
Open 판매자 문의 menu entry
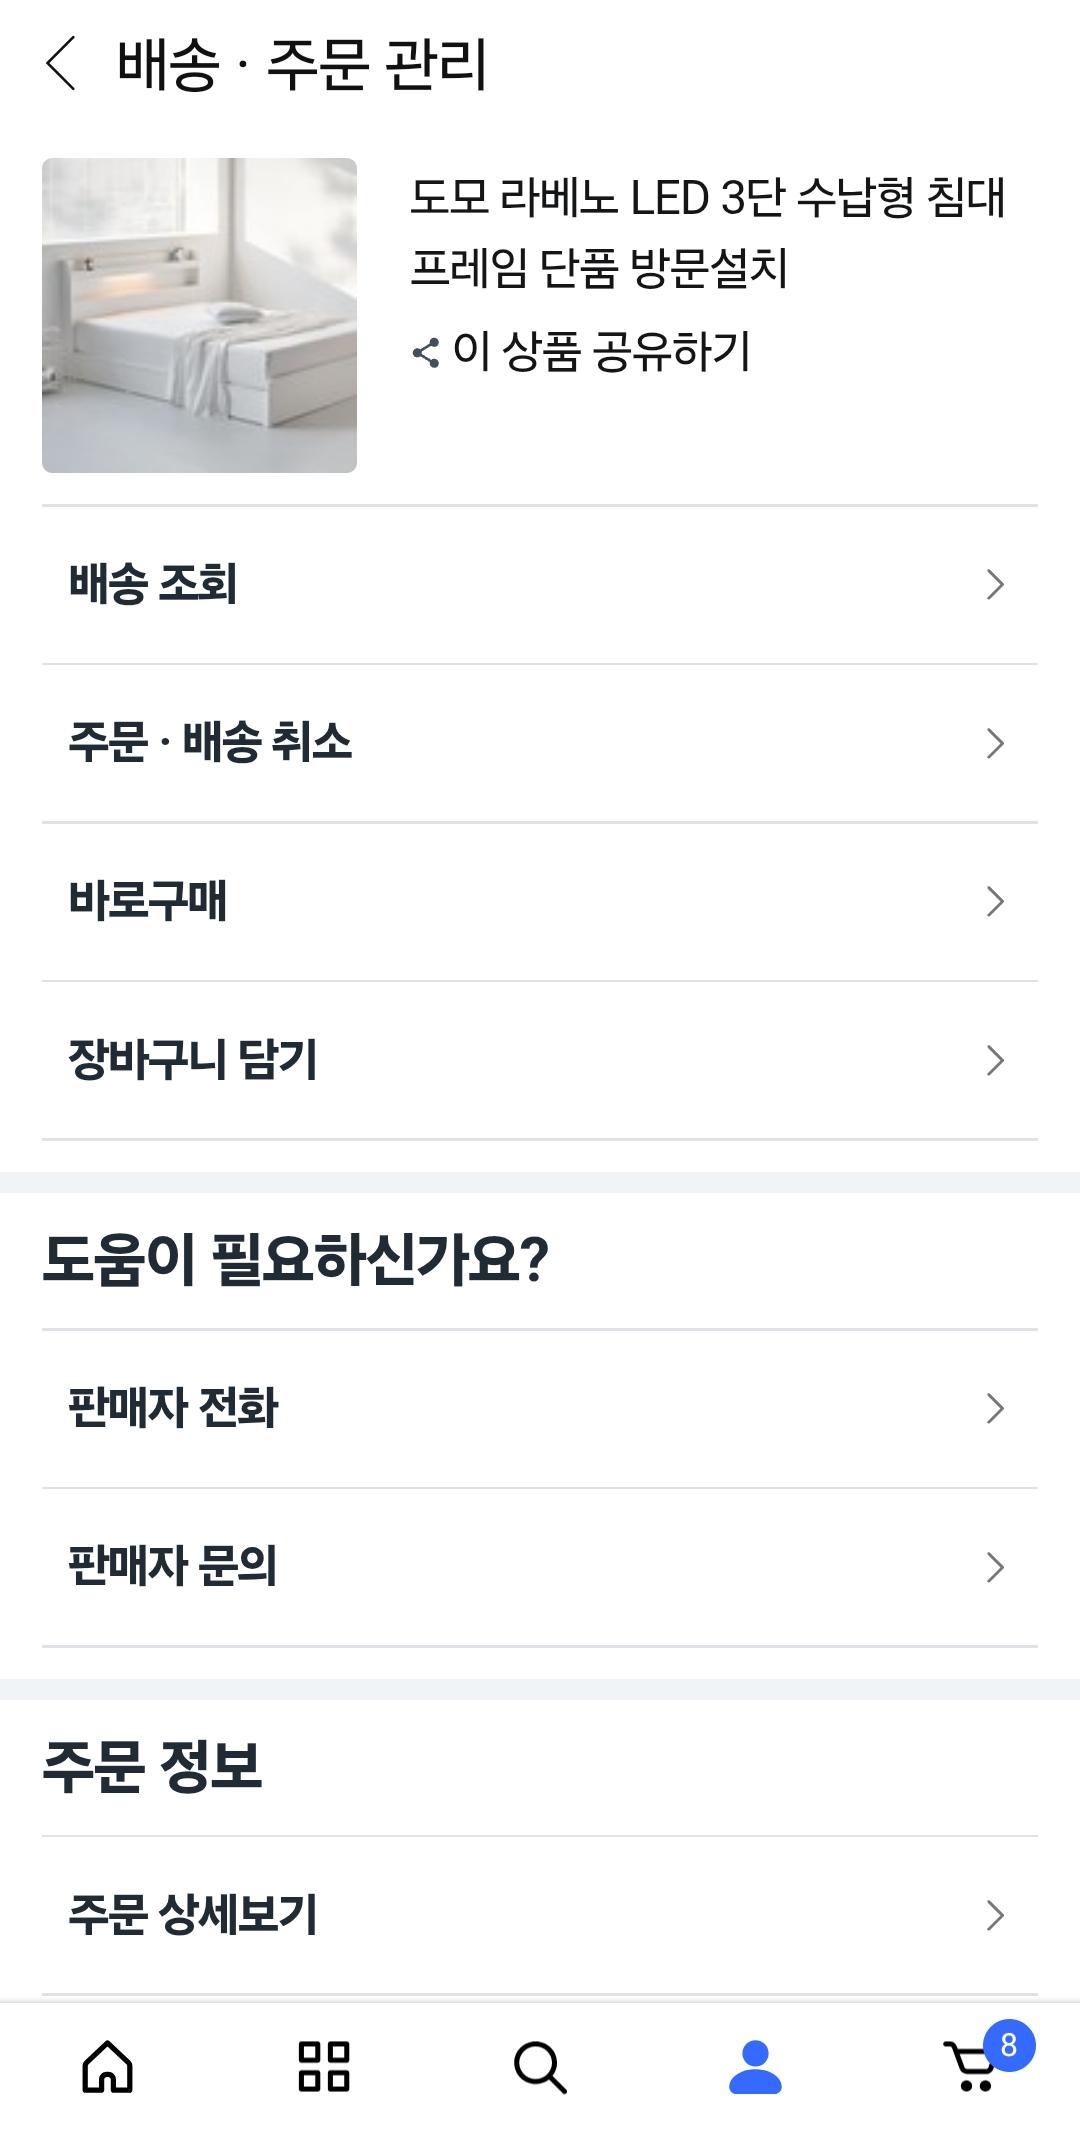(173, 1566)
